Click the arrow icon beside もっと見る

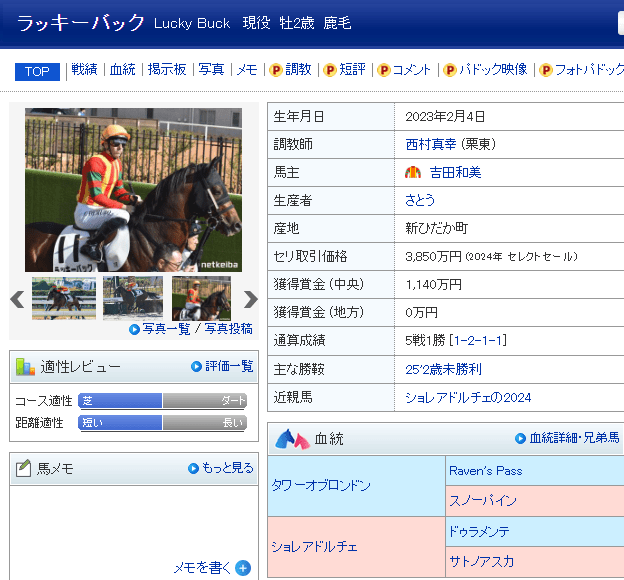[193, 469]
